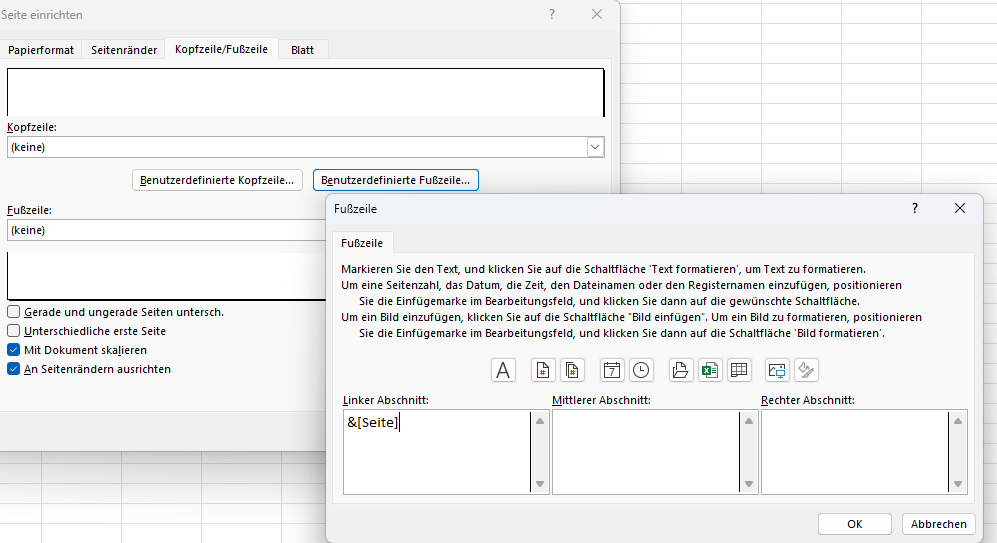Uncheck Mit Dokument skalieren
This screenshot has width=997, height=543.
pos(13,350)
